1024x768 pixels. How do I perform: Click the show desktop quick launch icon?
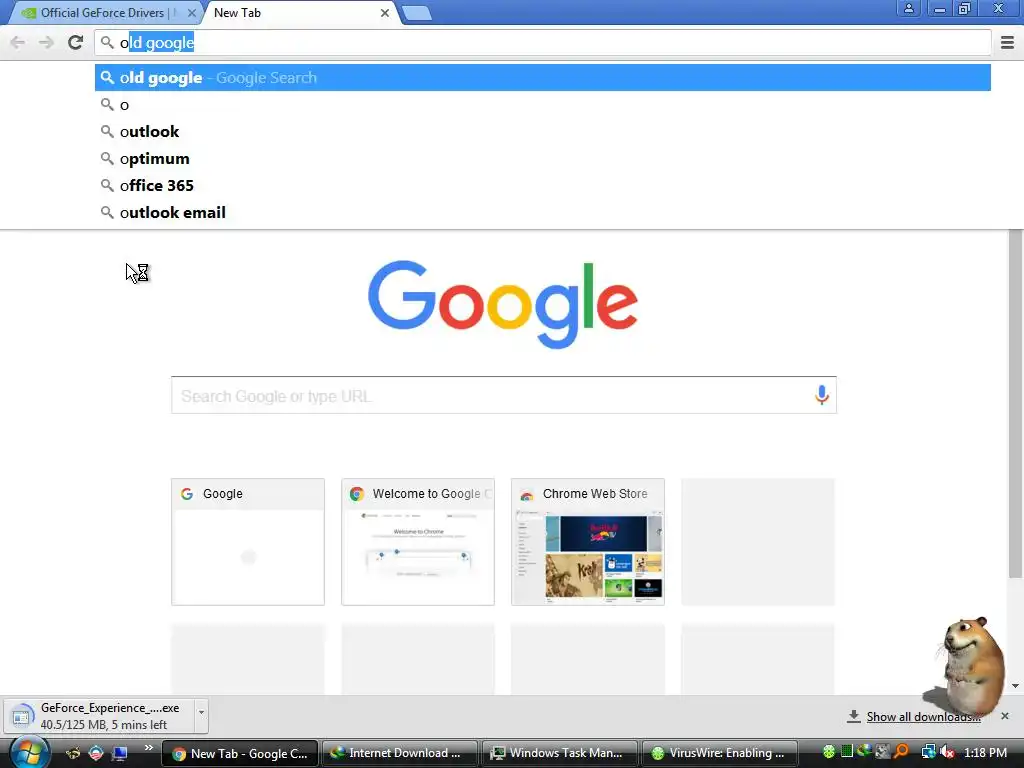point(120,754)
